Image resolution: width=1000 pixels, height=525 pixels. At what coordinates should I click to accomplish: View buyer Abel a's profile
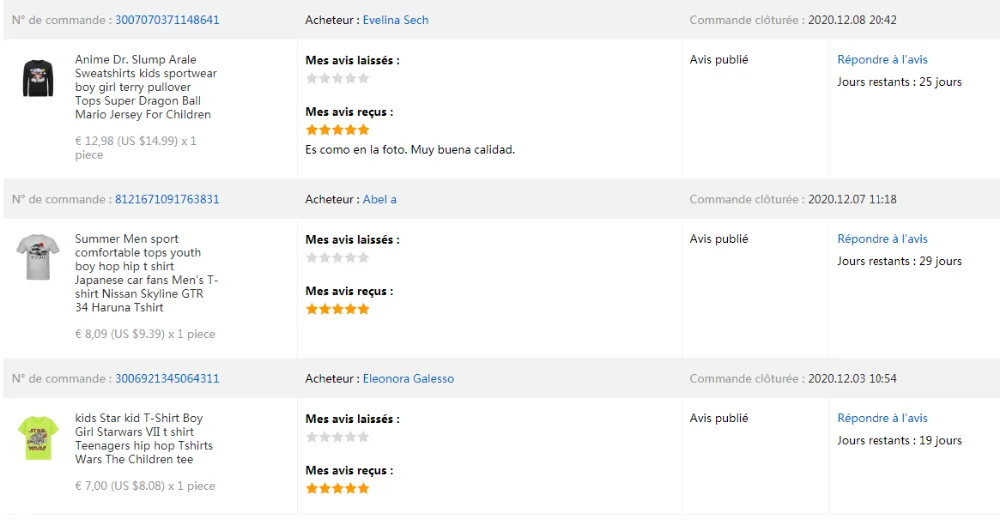pyautogui.click(x=379, y=199)
